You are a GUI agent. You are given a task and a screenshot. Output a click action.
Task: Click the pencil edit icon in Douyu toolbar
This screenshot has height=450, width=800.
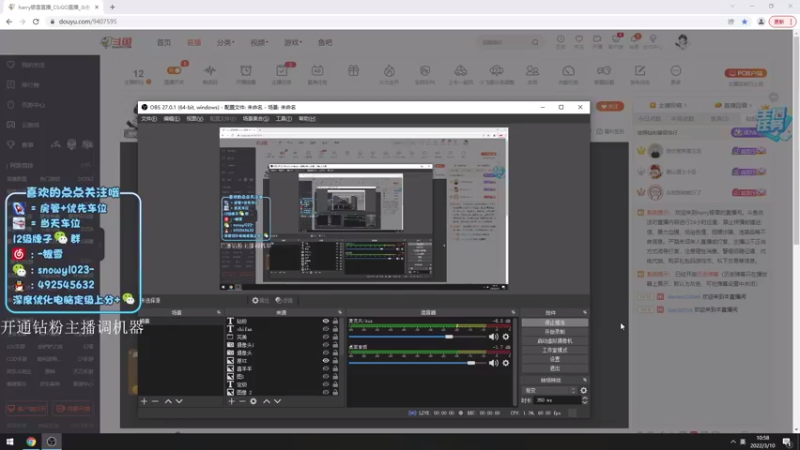pos(640,70)
